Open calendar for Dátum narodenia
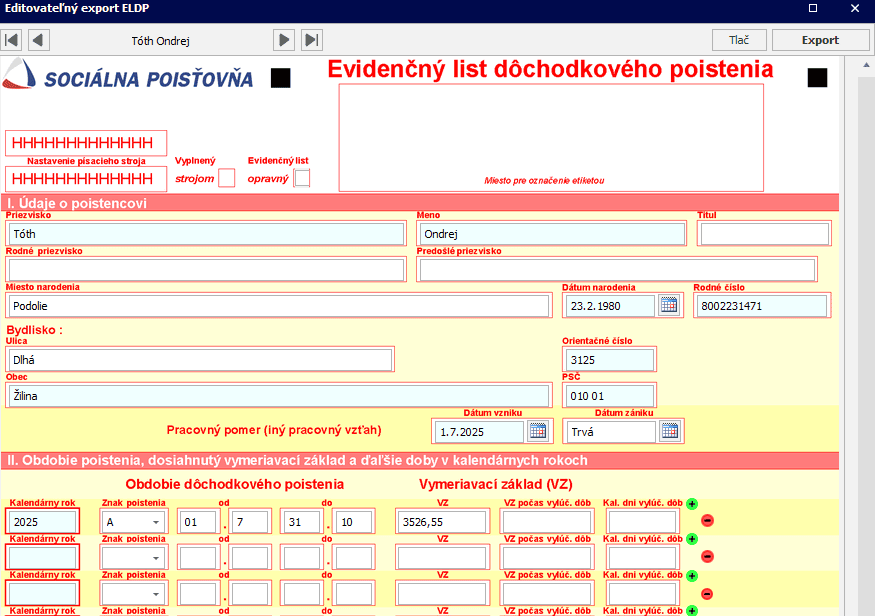The image size is (875, 616). point(669,306)
